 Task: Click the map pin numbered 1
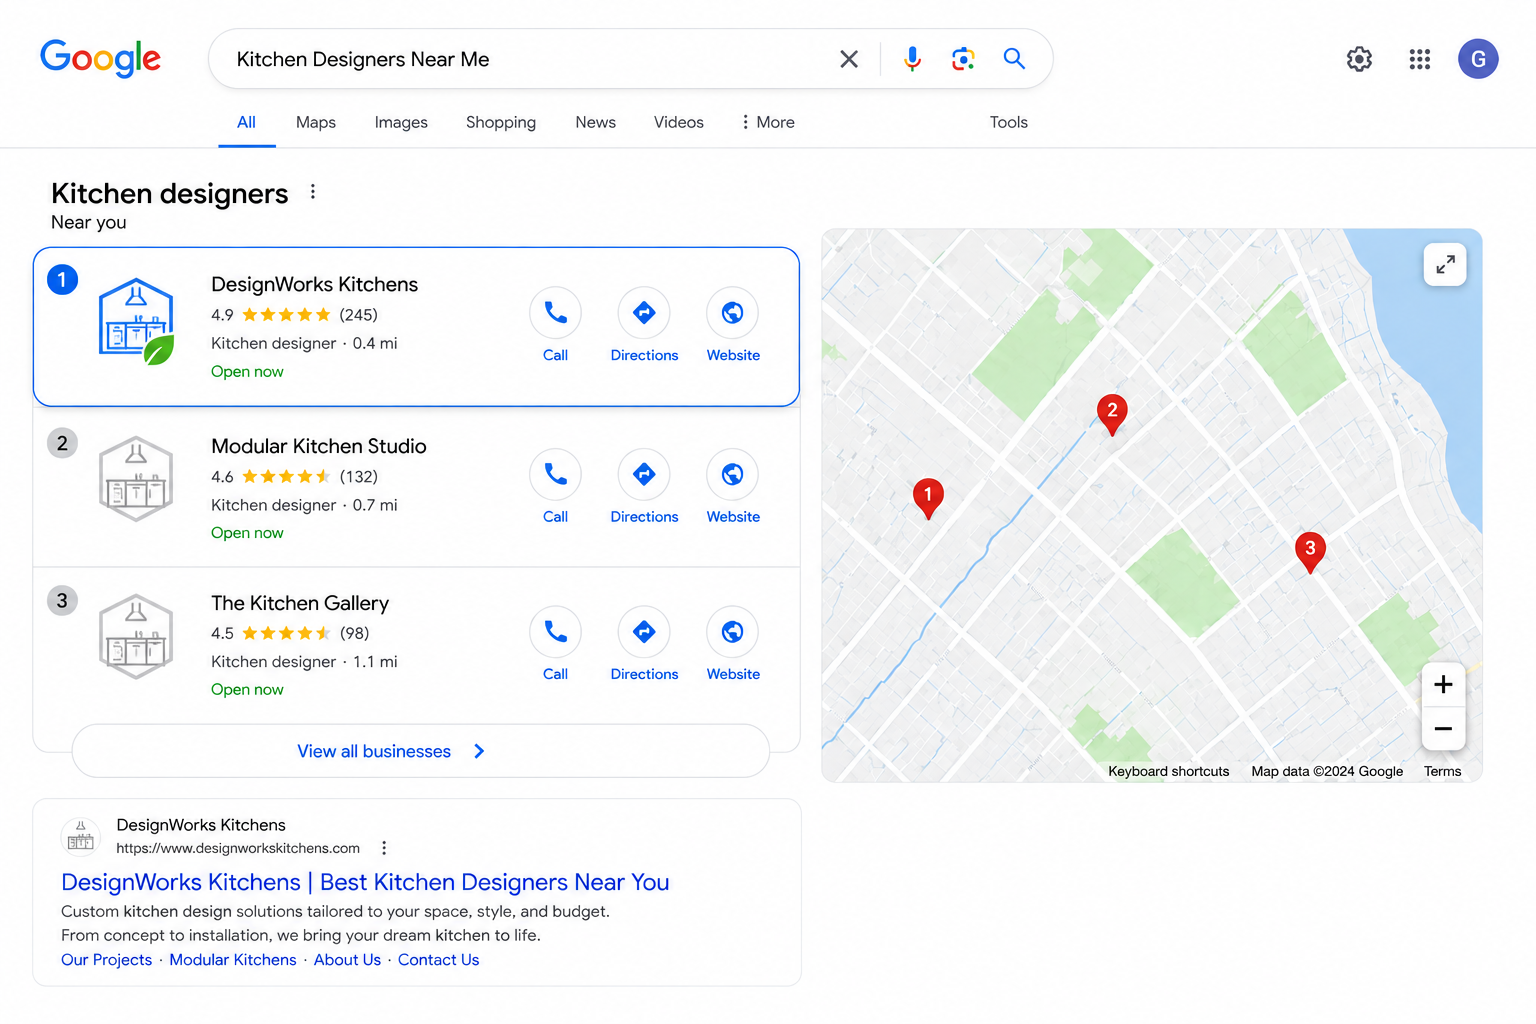[x=928, y=498]
